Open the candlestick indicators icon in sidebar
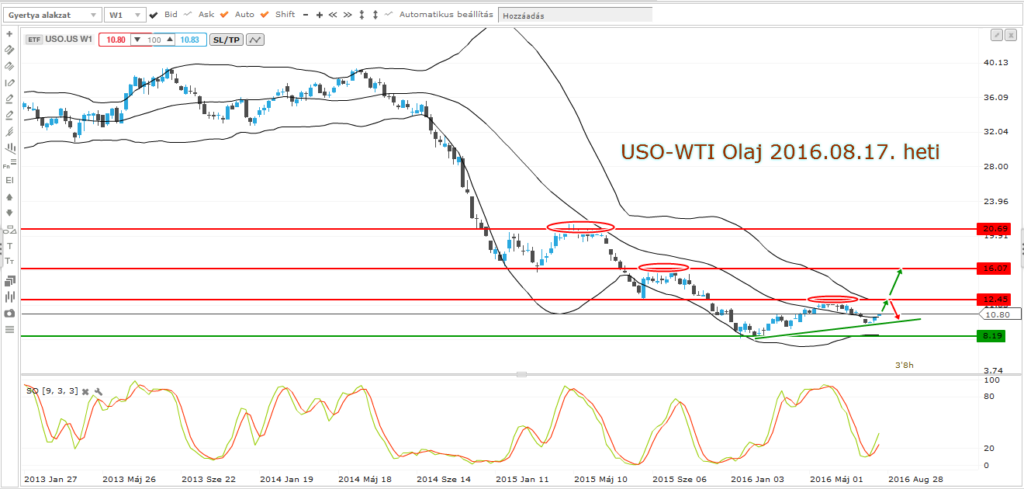1024x489 pixels. coord(10,297)
